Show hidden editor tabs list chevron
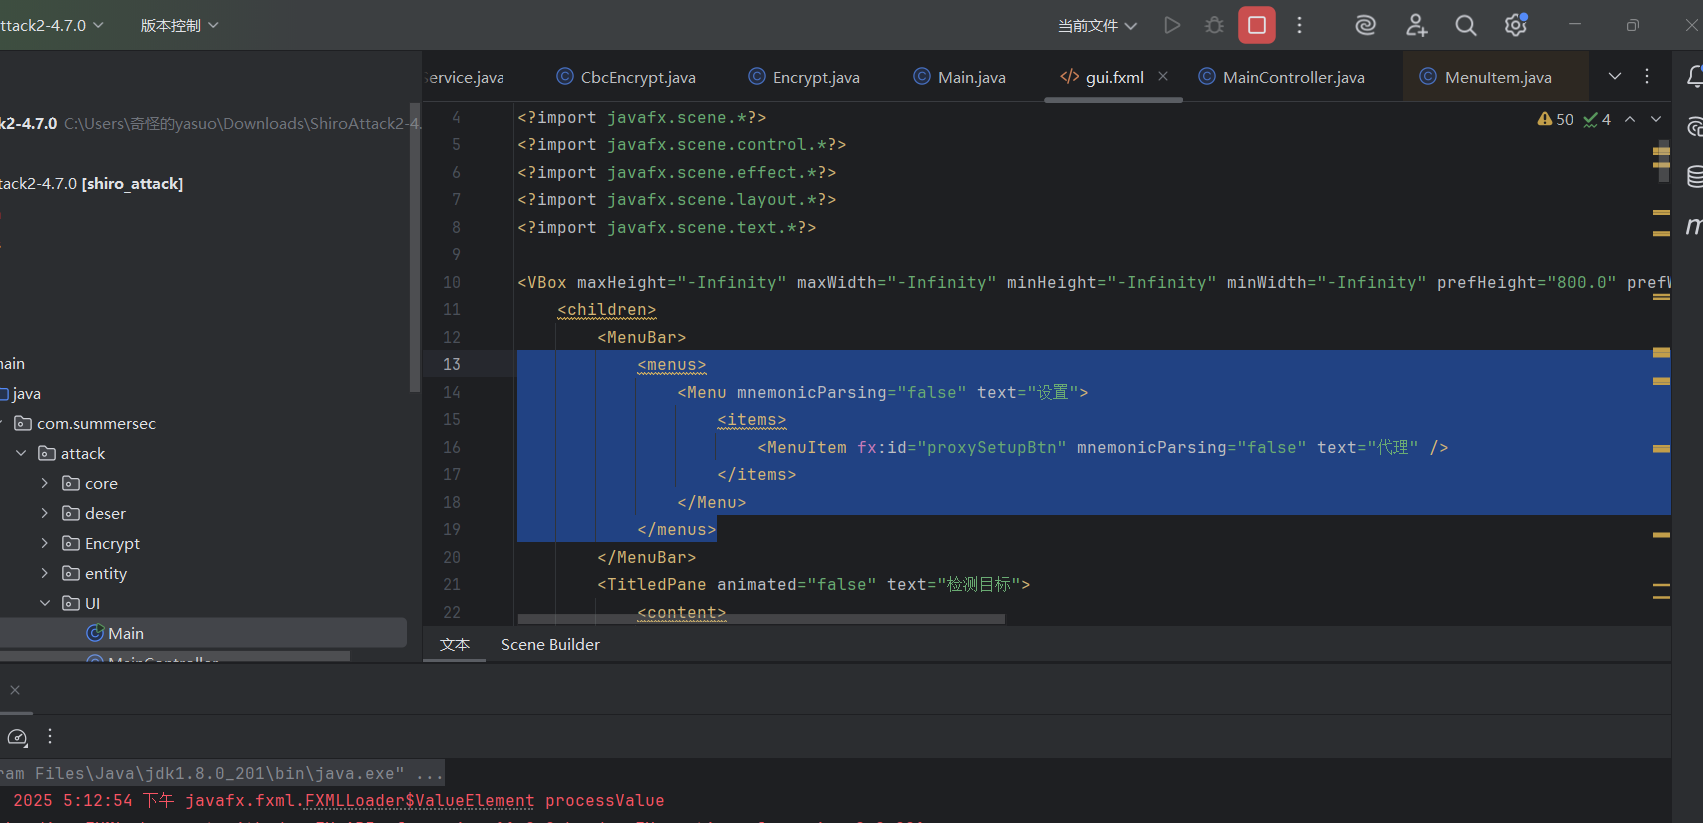 coord(1614,76)
